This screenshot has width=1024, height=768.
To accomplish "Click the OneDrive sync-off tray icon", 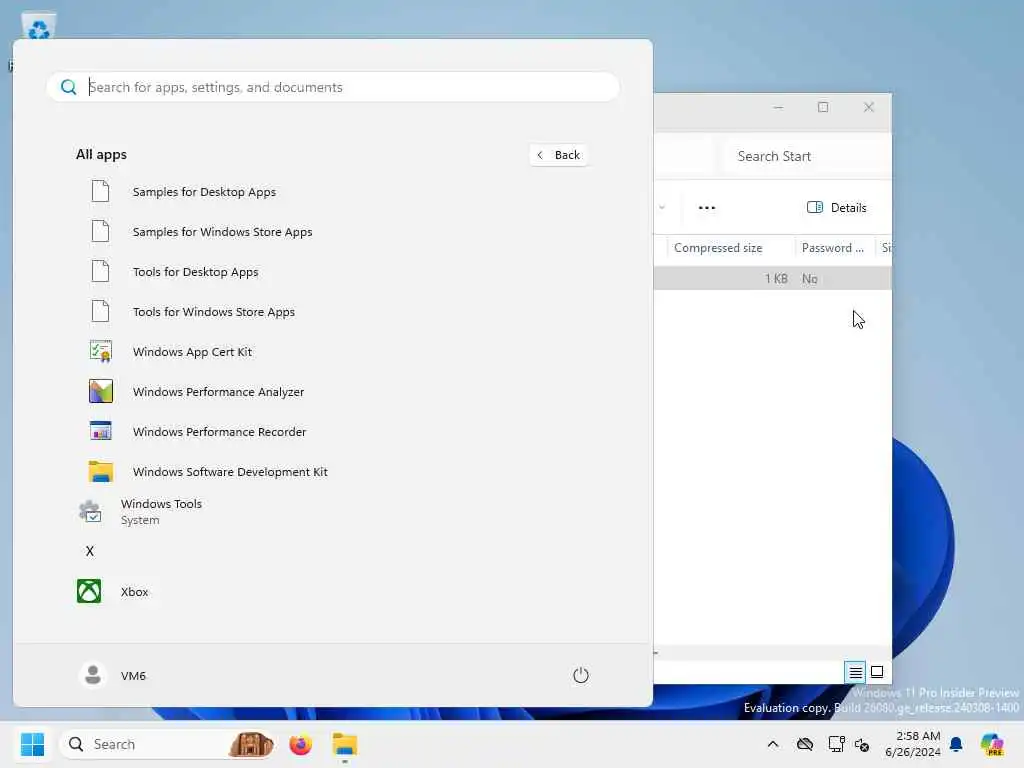I will [805, 744].
